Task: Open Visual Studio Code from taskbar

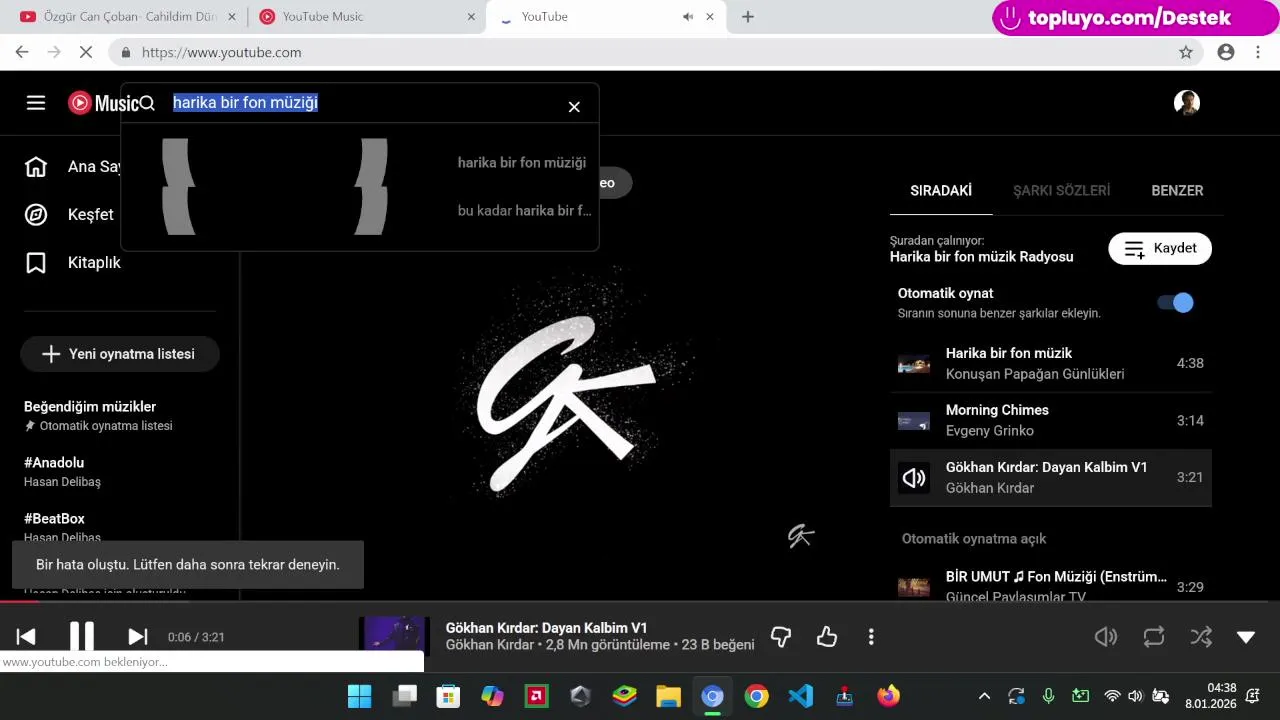Action: [x=800, y=696]
